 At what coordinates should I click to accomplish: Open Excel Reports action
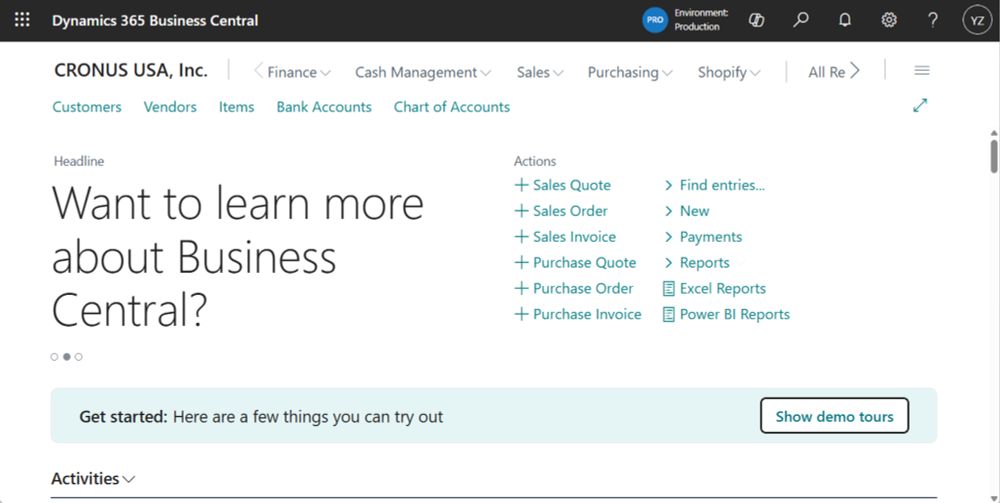pyautogui.click(x=714, y=289)
